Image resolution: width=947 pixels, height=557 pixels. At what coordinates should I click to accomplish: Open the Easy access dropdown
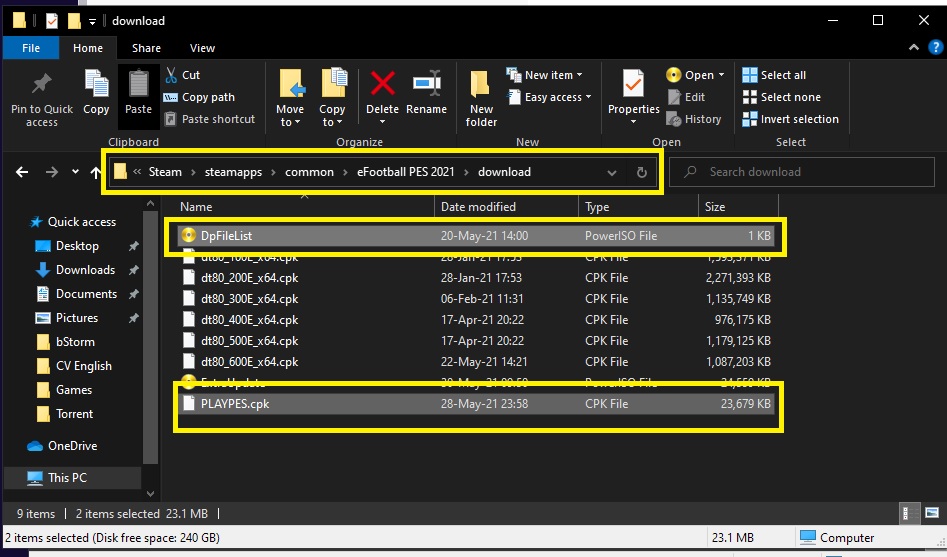550,97
